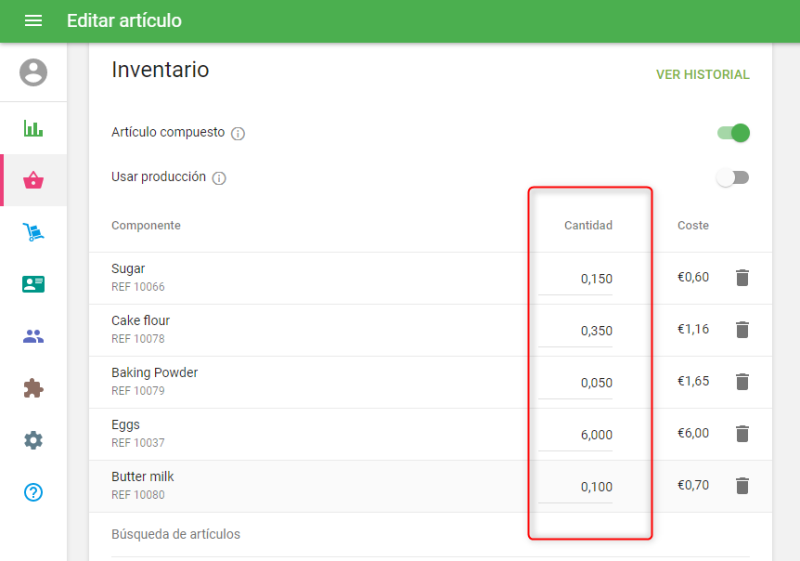Open the employees ID card icon
This screenshot has width=800, height=561.
(33, 284)
